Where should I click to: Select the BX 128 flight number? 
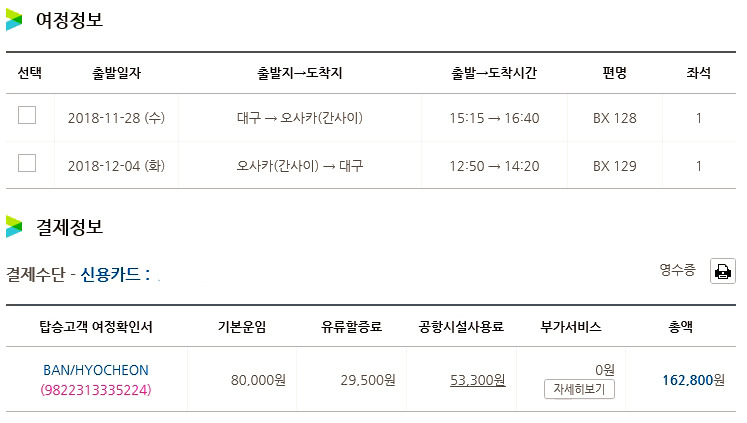pyautogui.click(x=614, y=118)
